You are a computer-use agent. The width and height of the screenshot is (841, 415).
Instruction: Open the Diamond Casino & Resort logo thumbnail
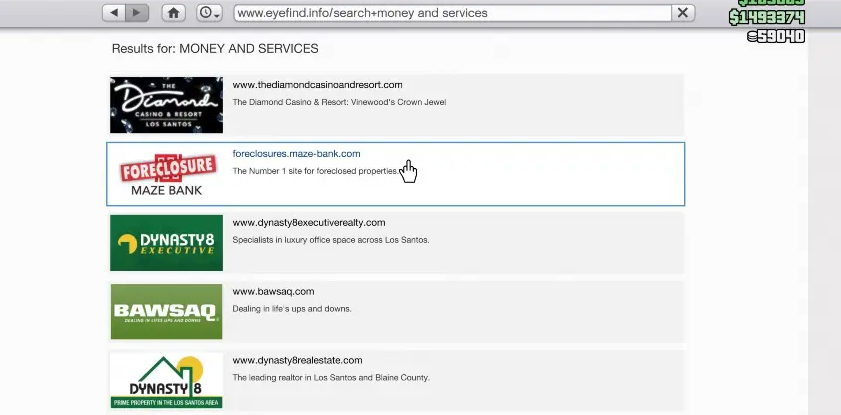pos(166,105)
